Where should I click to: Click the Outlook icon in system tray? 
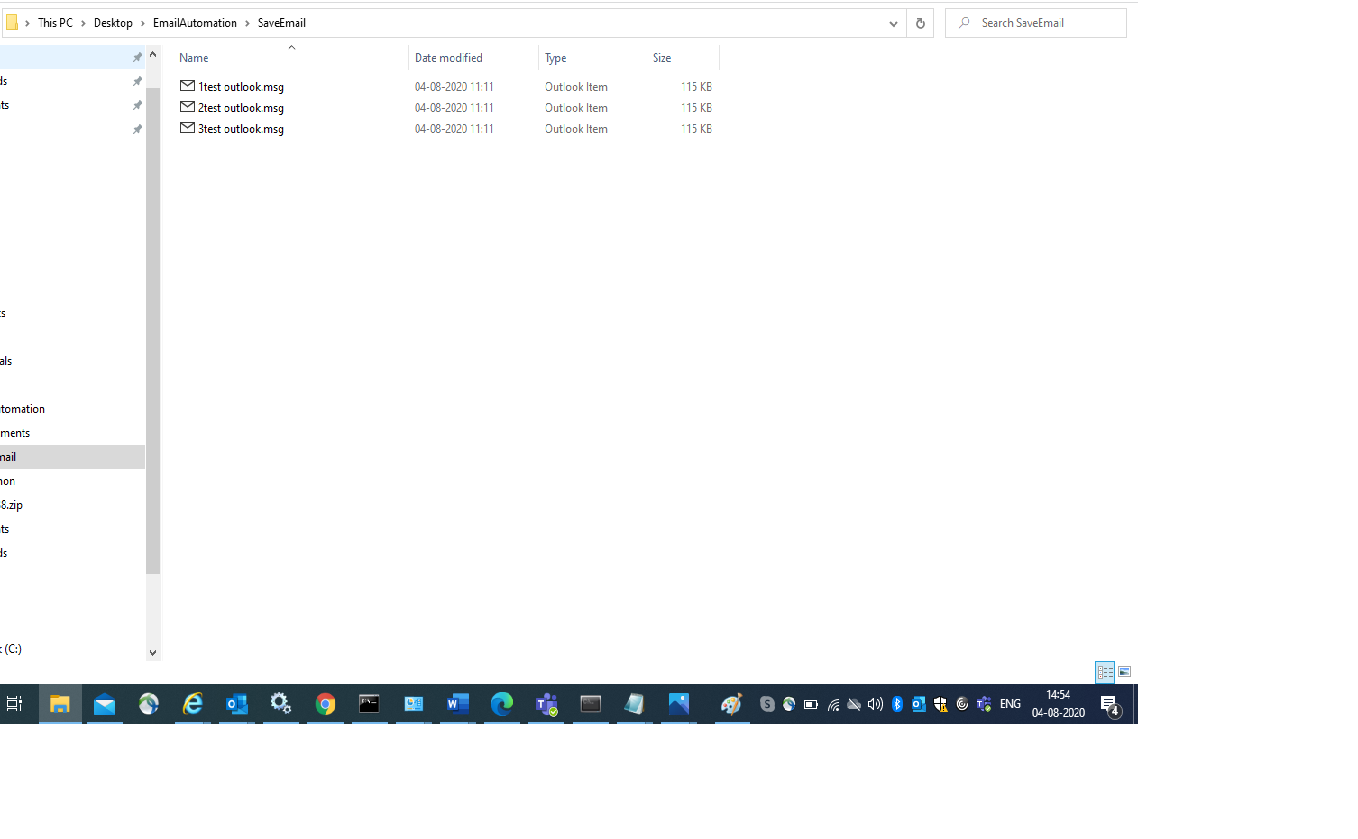point(919,704)
